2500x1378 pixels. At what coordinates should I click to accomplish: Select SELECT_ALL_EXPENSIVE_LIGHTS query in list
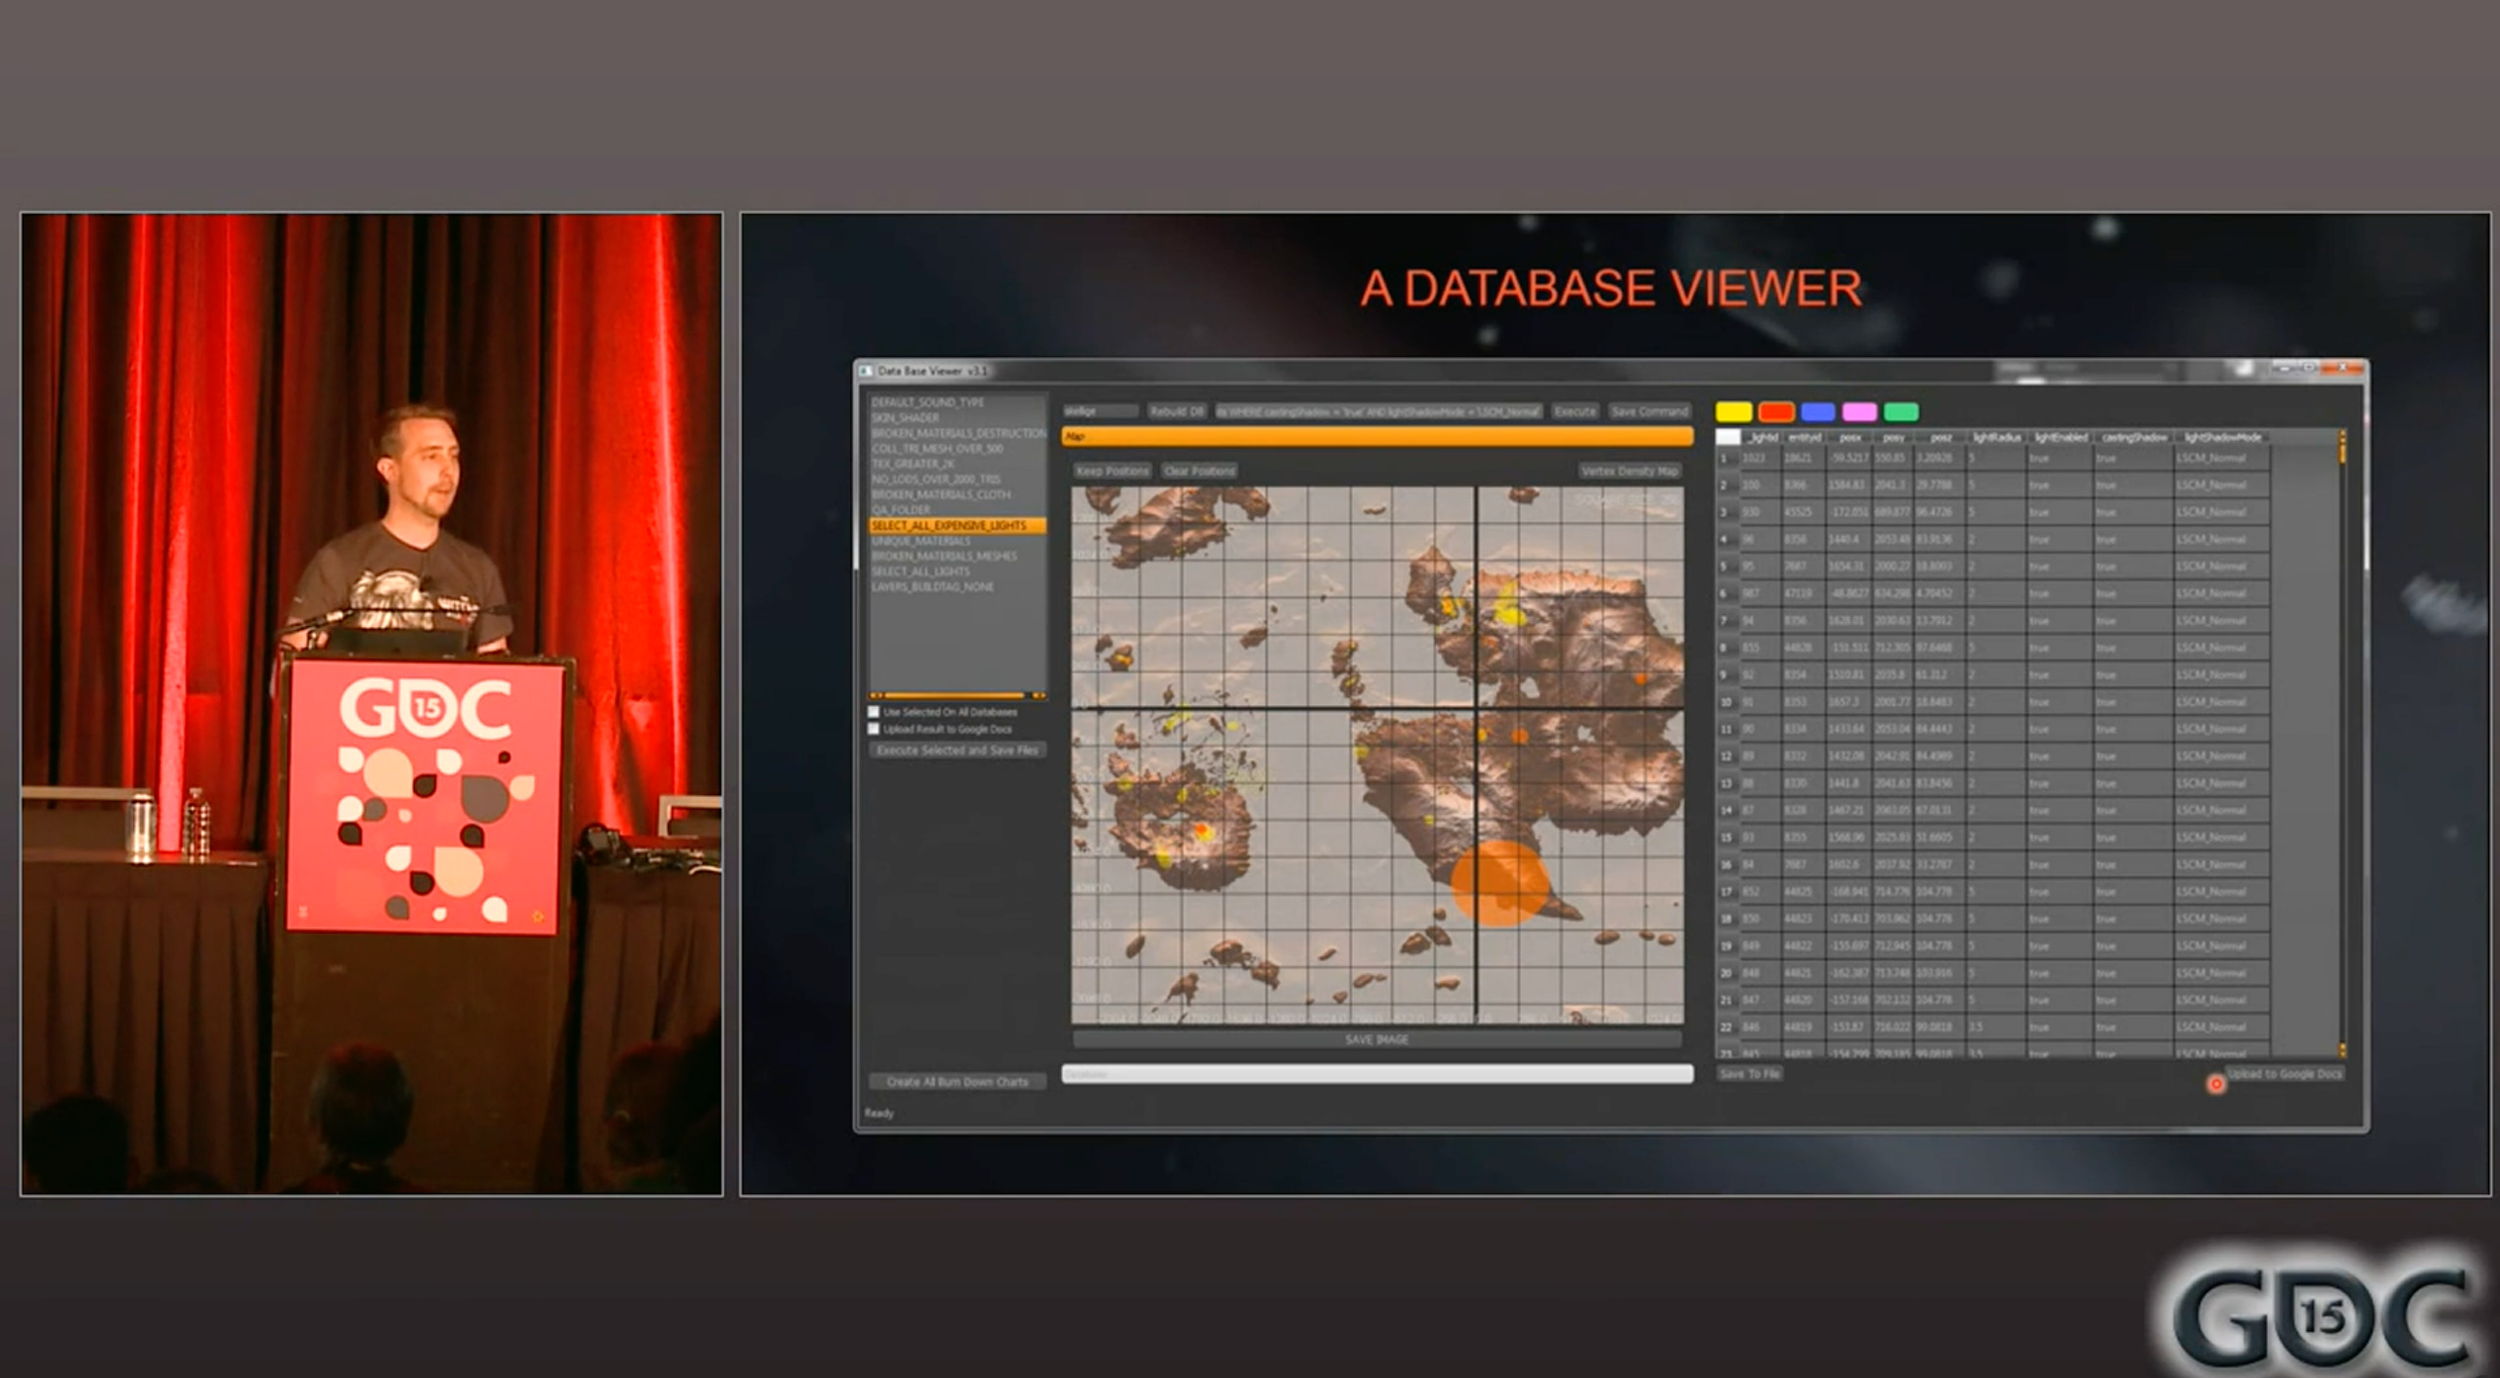(948, 526)
